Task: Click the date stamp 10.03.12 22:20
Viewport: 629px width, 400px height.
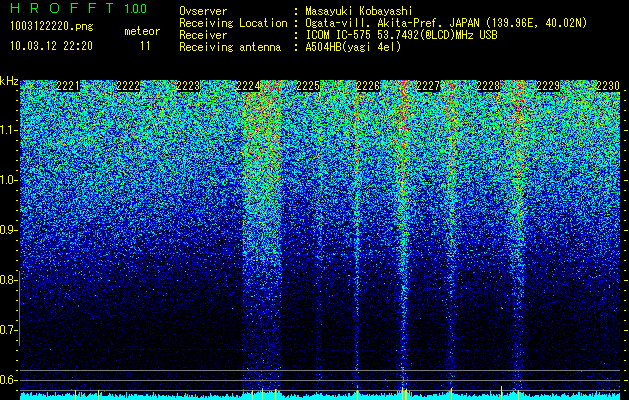Action: point(51,46)
